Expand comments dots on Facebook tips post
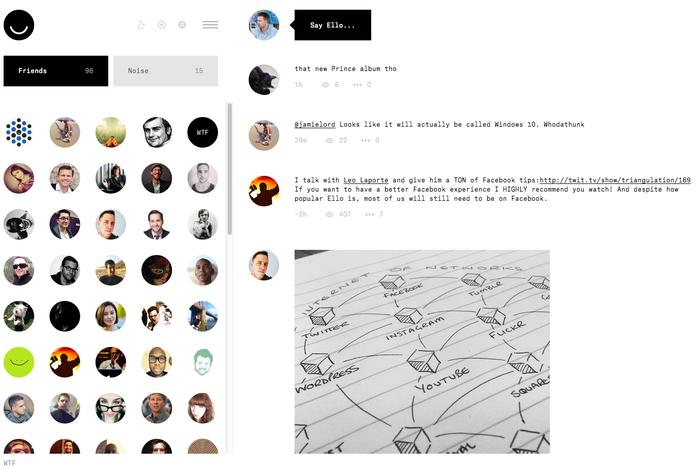 coord(370,214)
